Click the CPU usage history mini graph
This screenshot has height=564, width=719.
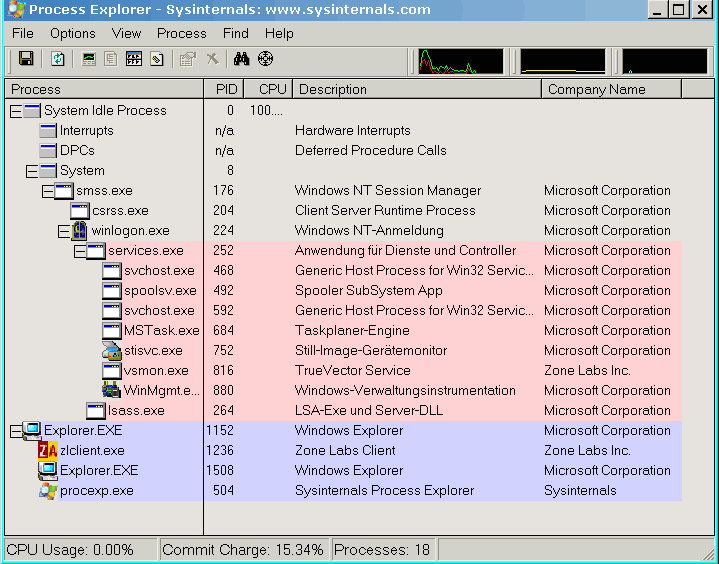coord(460,61)
